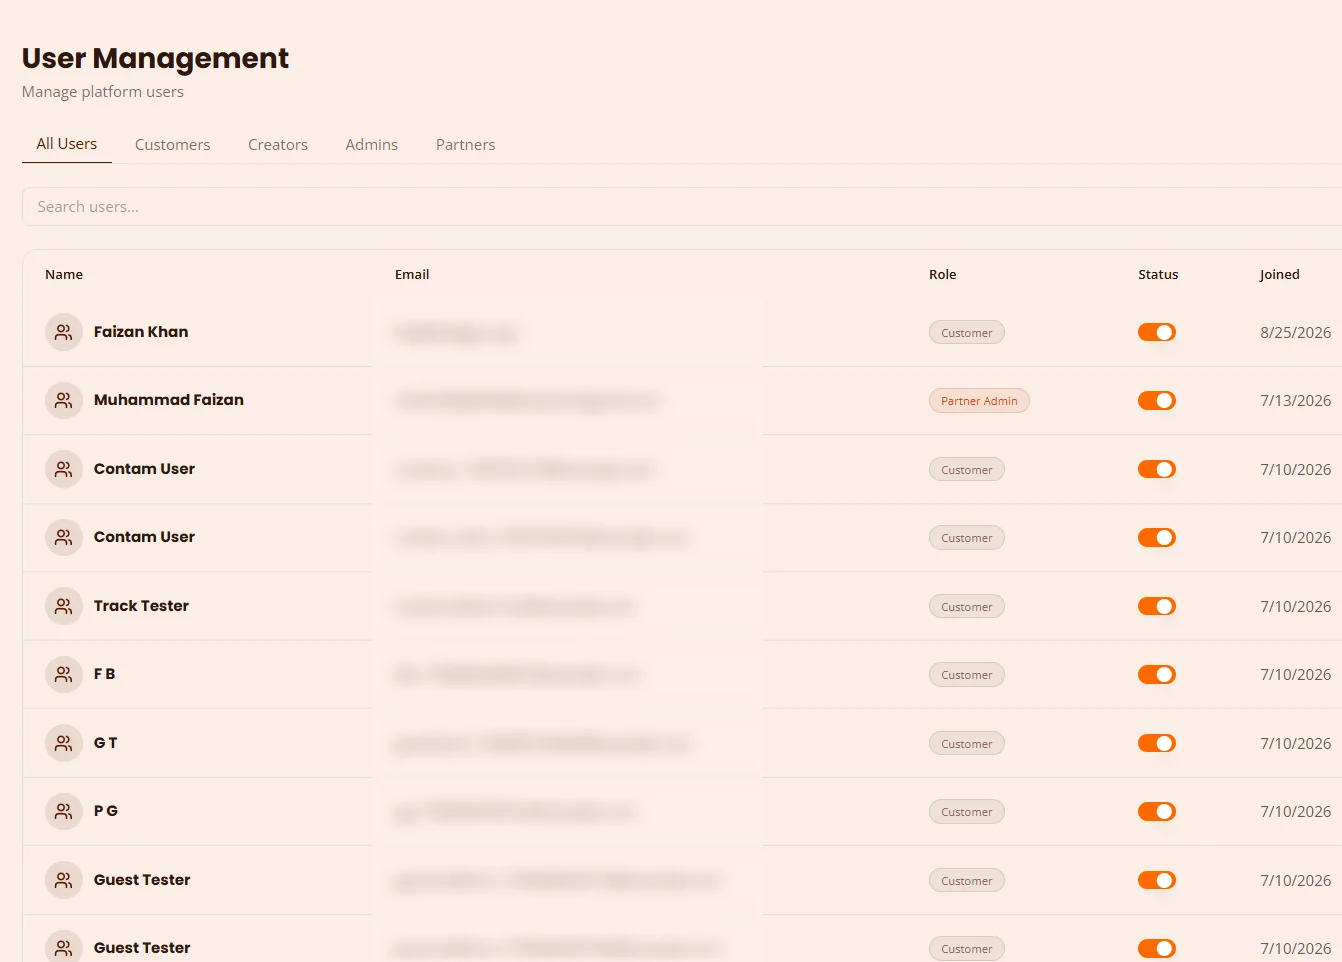Open the Customers tab

173,145
